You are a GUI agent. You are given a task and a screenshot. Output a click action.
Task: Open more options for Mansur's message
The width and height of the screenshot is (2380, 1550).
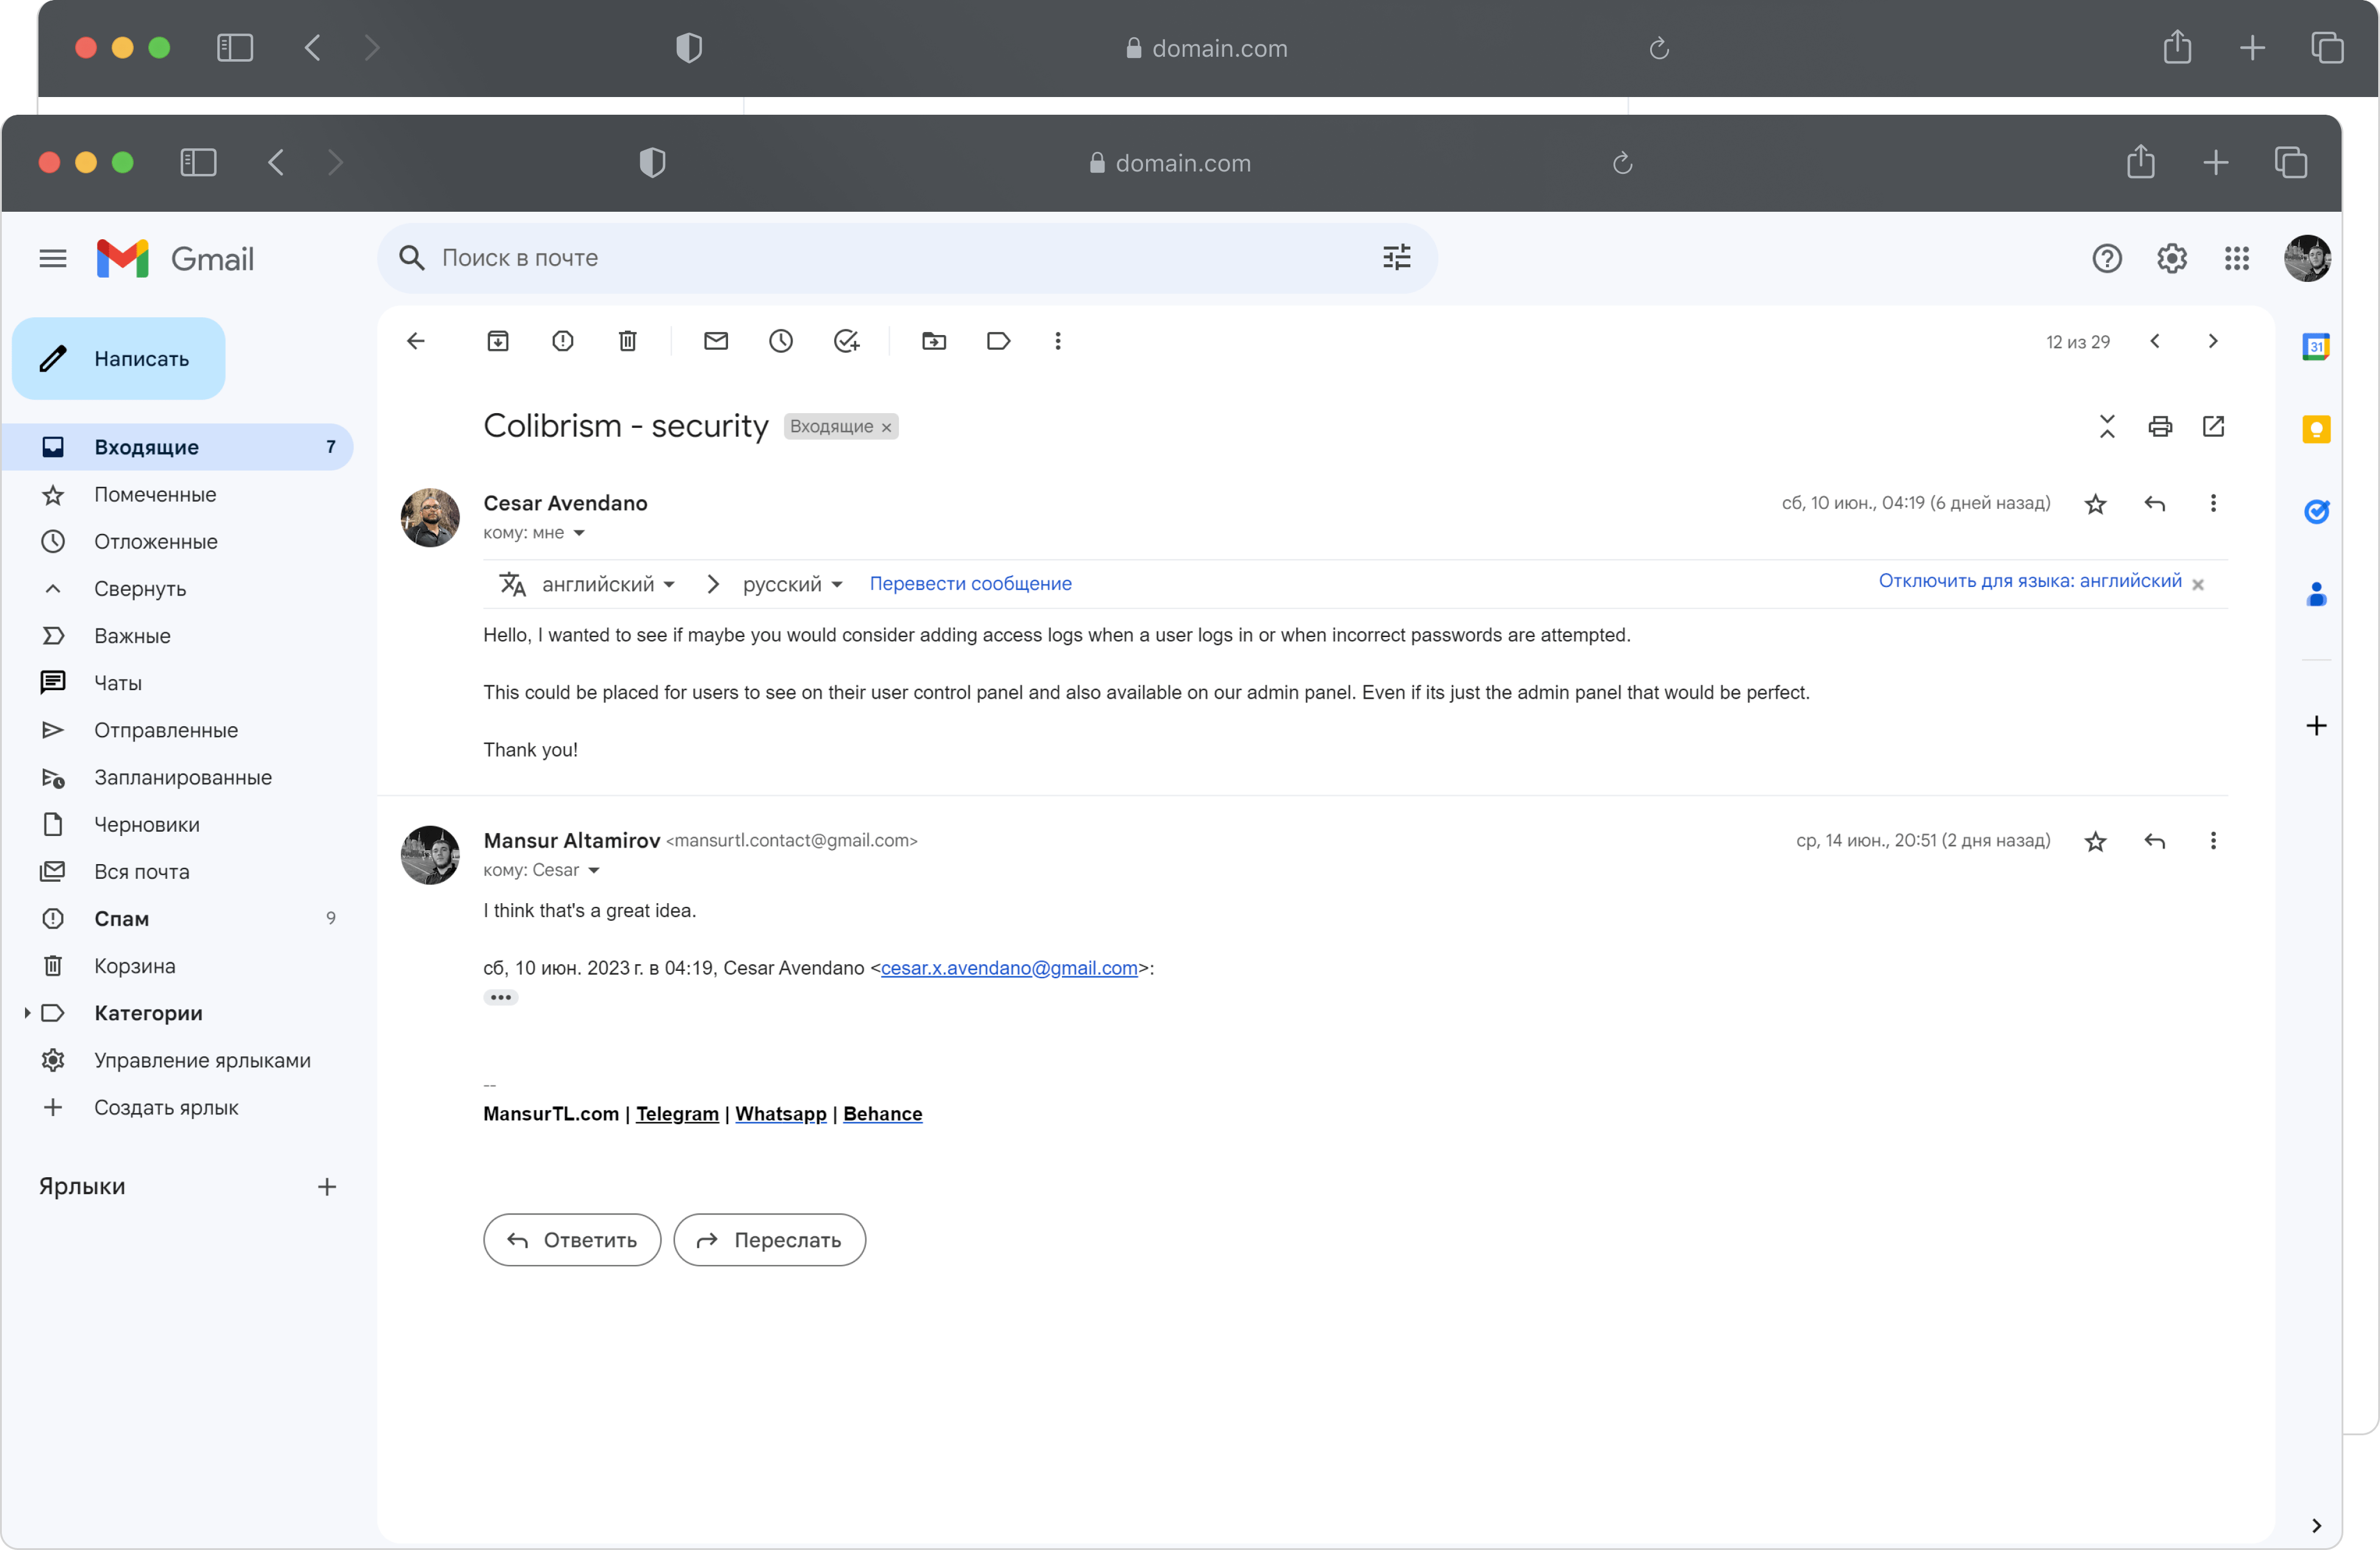pos(2213,841)
